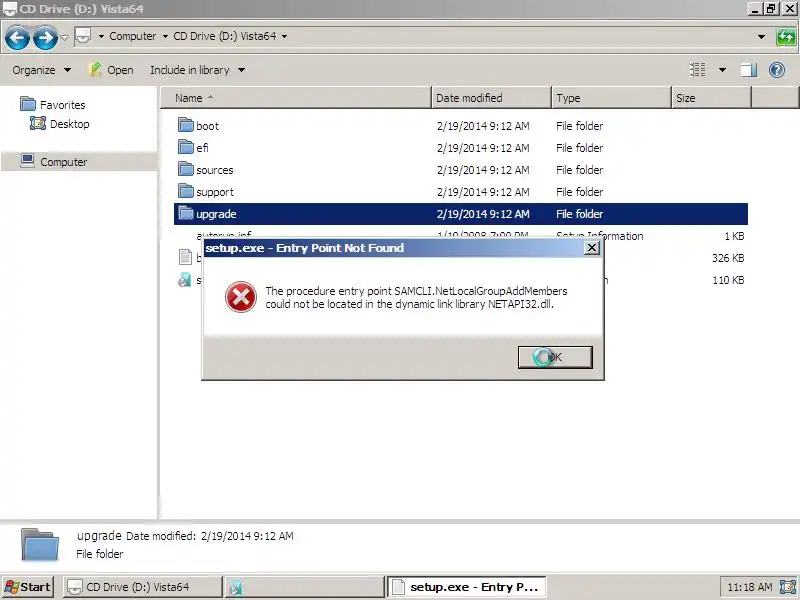Click Computer in the address breadcrumb
Image resolution: width=800 pixels, height=600 pixels.
click(x=133, y=36)
